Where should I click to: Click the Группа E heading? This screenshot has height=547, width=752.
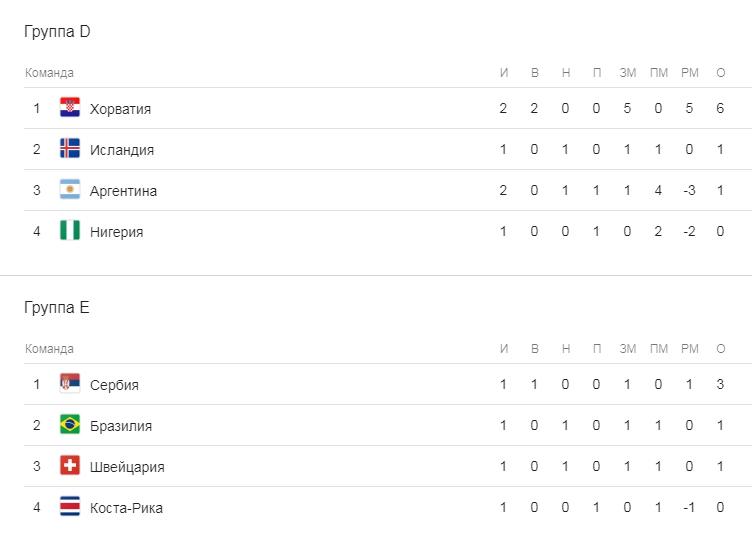tap(57, 308)
